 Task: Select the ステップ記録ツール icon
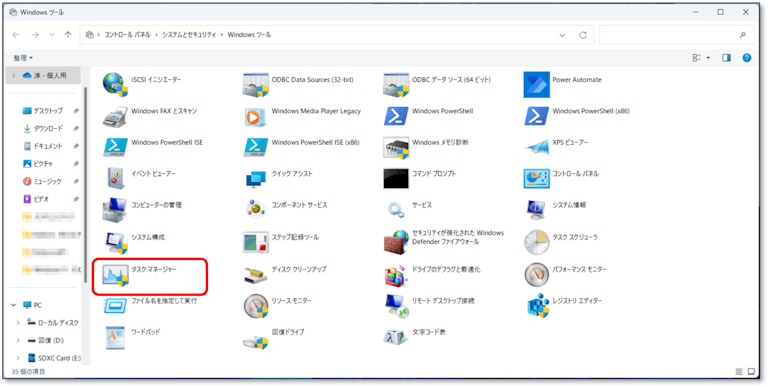coord(256,242)
